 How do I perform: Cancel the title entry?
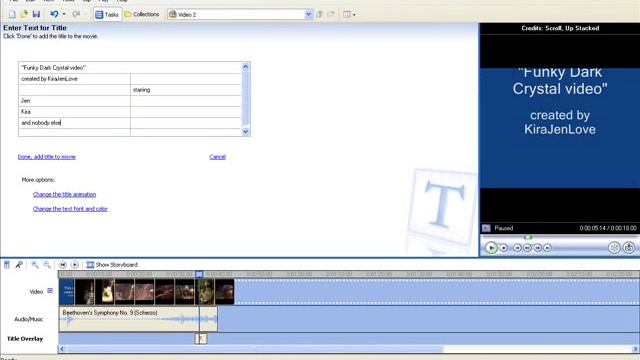tap(218, 157)
